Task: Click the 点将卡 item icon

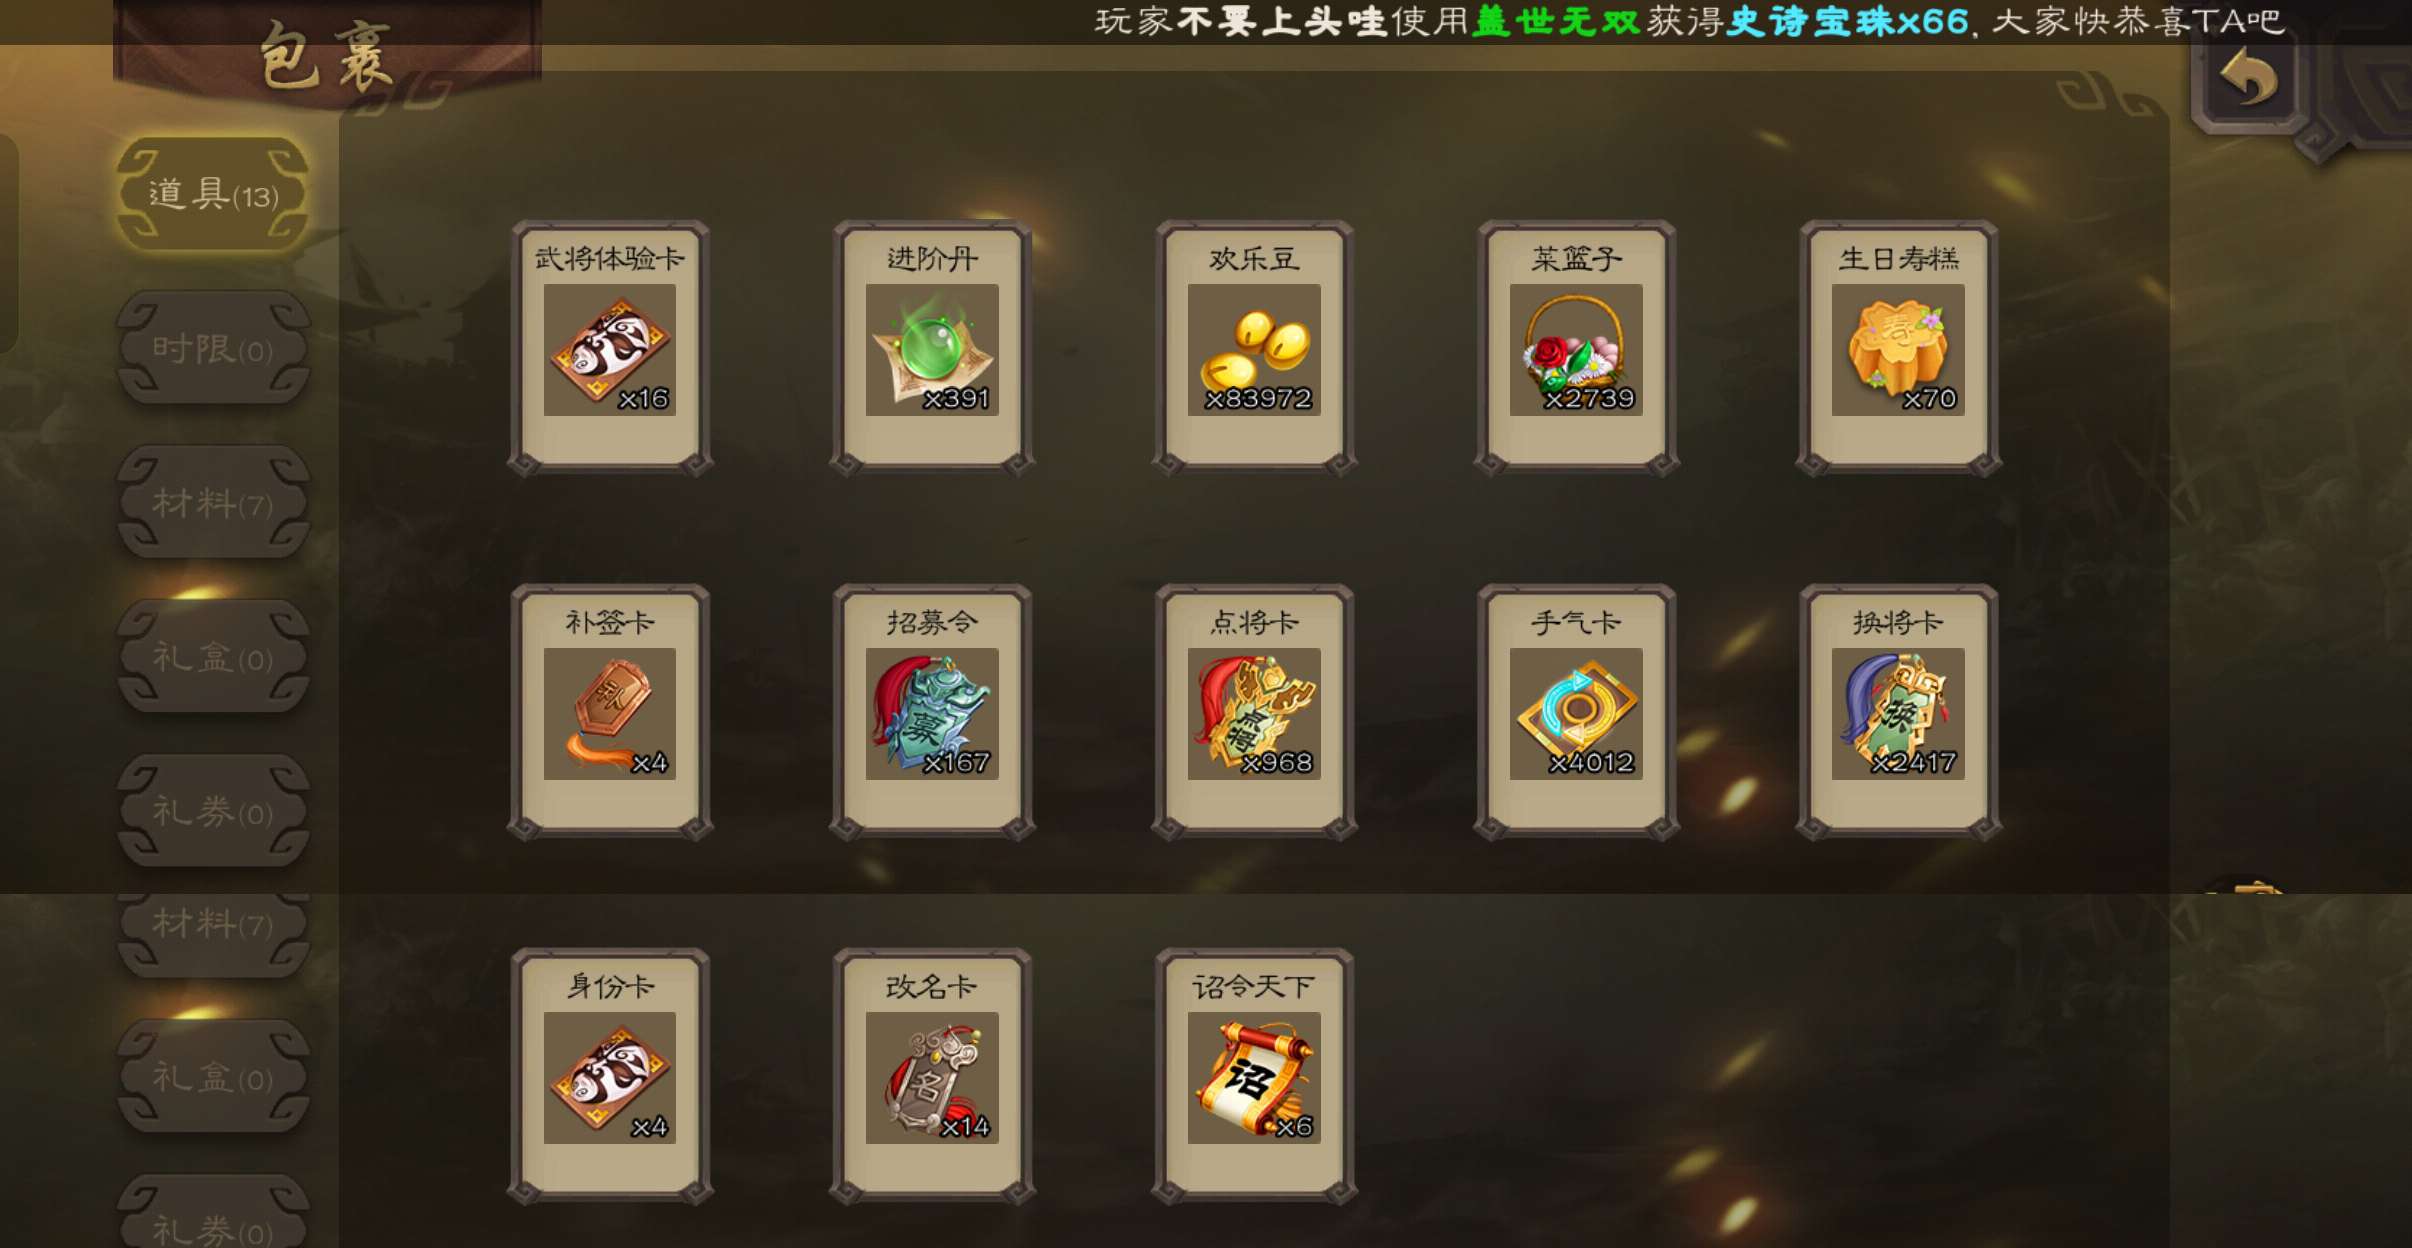Action: tap(1254, 712)
